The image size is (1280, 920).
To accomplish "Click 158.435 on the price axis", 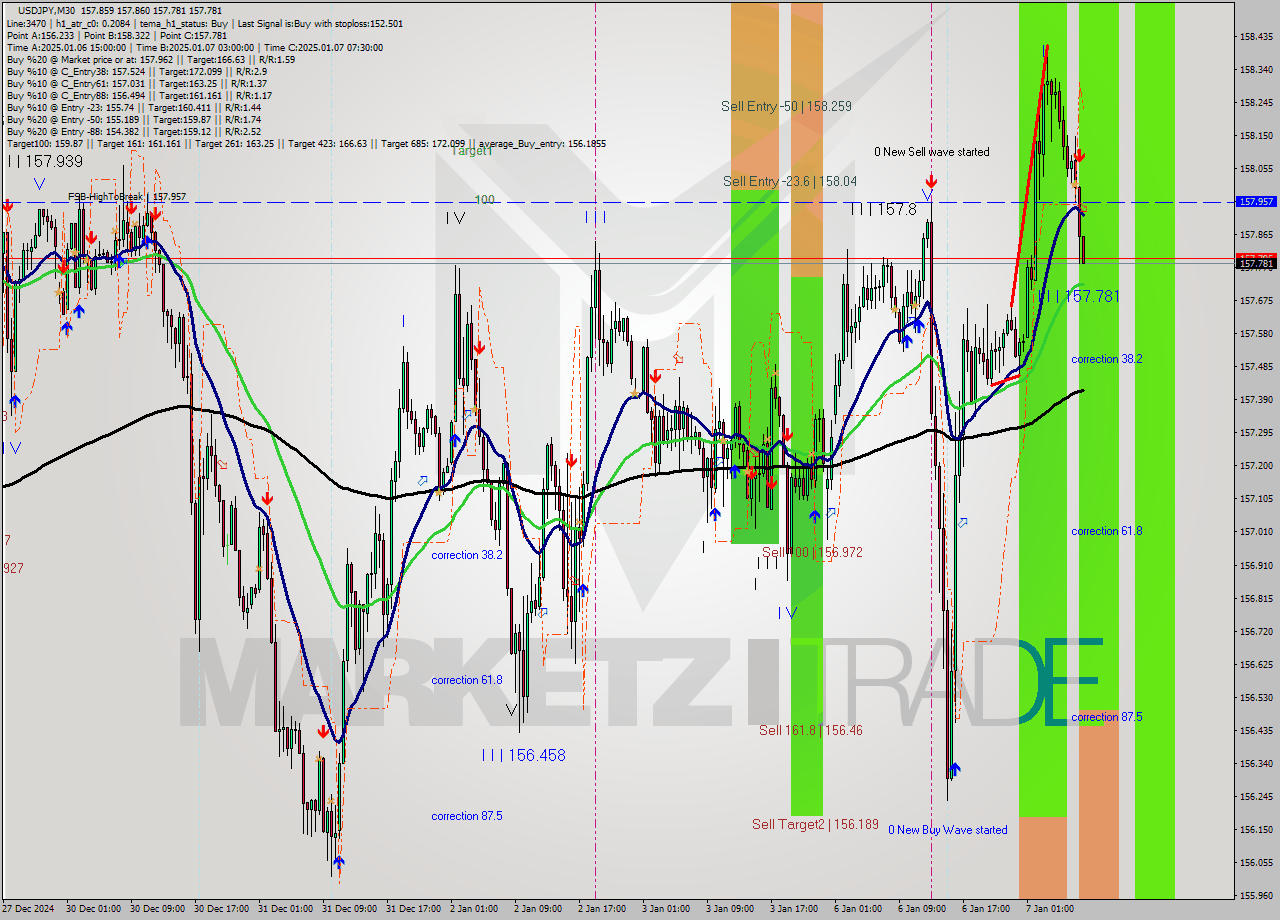I will coord(1256,37).
